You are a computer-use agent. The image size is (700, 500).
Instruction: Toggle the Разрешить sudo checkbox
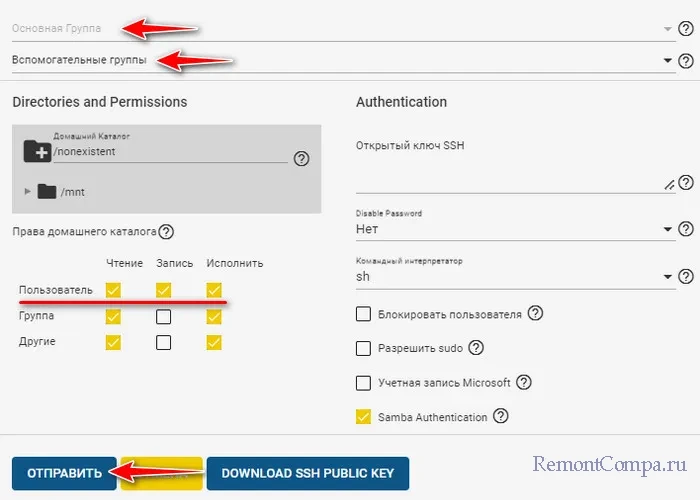tap(364, 348)
